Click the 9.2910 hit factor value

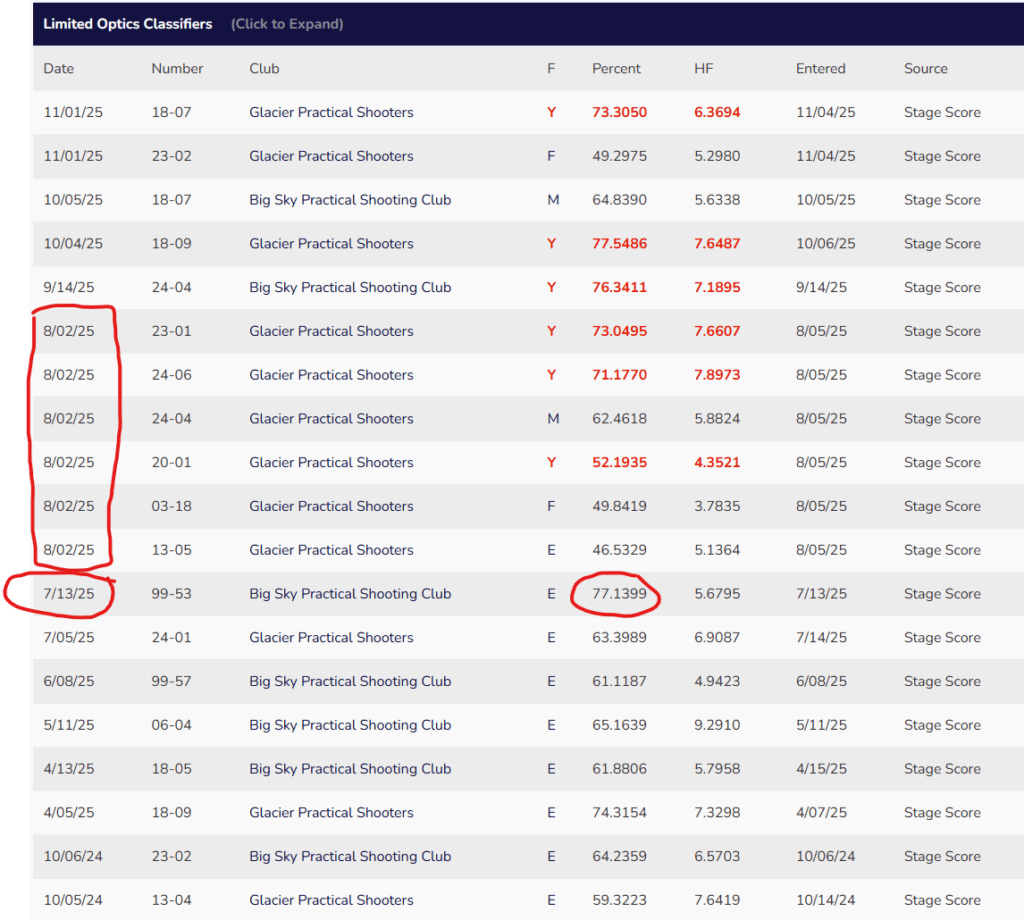coord(717,725)
